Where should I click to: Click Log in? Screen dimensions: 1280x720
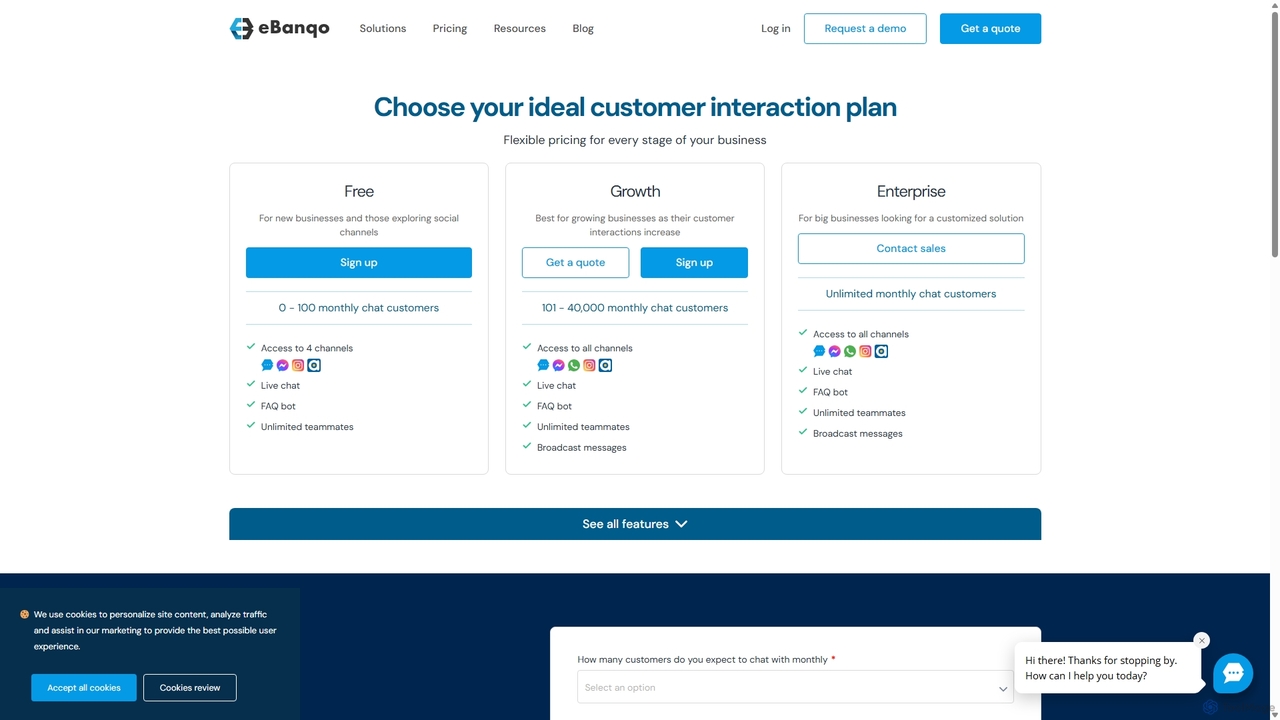pos(776,28)
